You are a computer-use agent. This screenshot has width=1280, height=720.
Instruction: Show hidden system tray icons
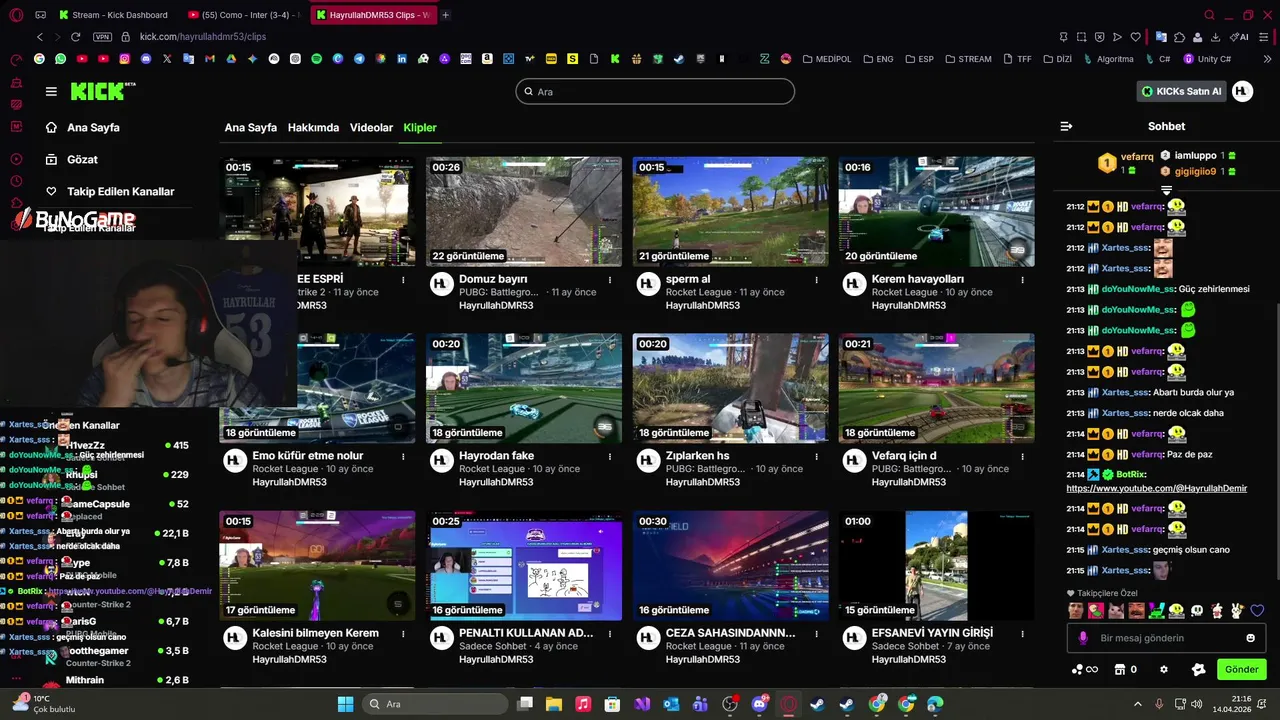point(1138,704)
